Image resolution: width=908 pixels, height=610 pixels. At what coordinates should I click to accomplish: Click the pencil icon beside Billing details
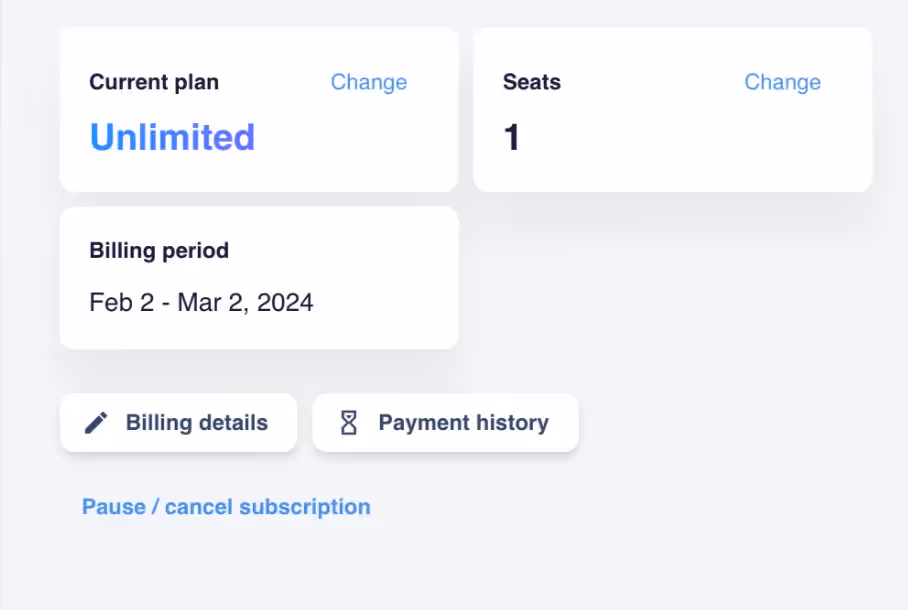point(96,423)
